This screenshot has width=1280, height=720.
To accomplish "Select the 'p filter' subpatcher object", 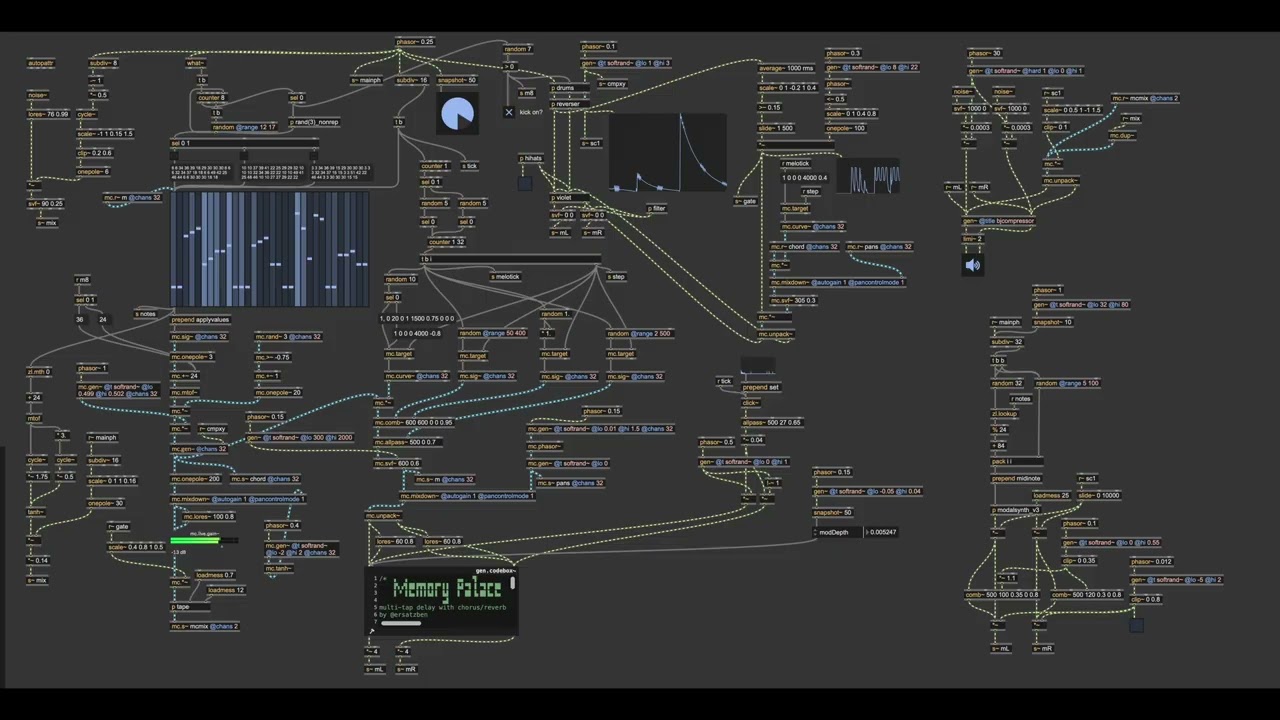I will click(656, 209).
